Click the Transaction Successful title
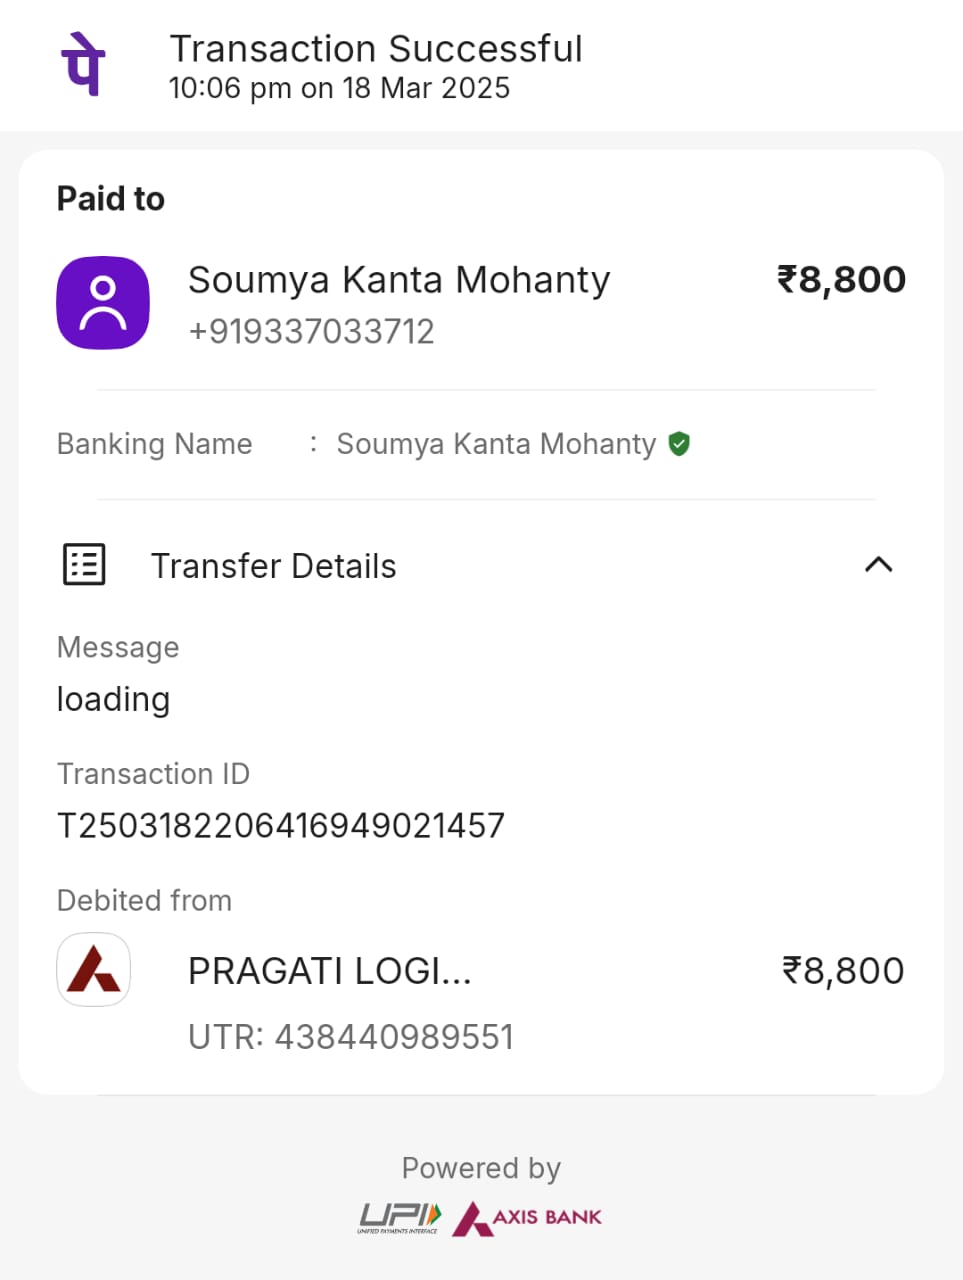 376,49
